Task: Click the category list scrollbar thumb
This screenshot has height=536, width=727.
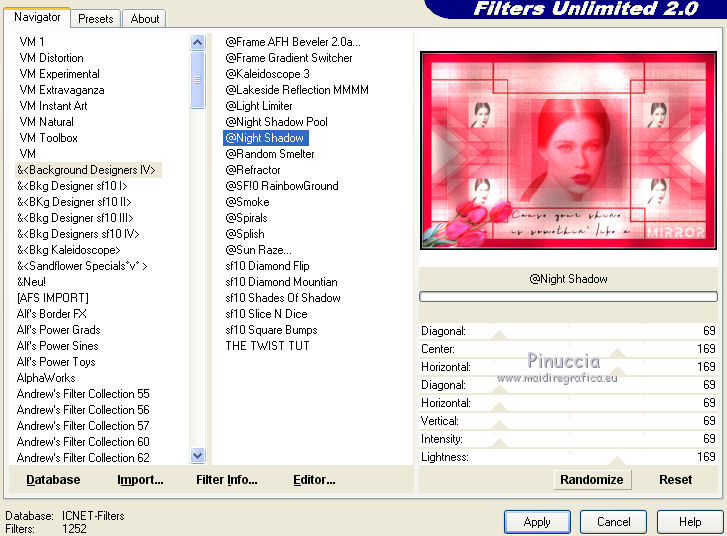Action: [x=198, y=80]
